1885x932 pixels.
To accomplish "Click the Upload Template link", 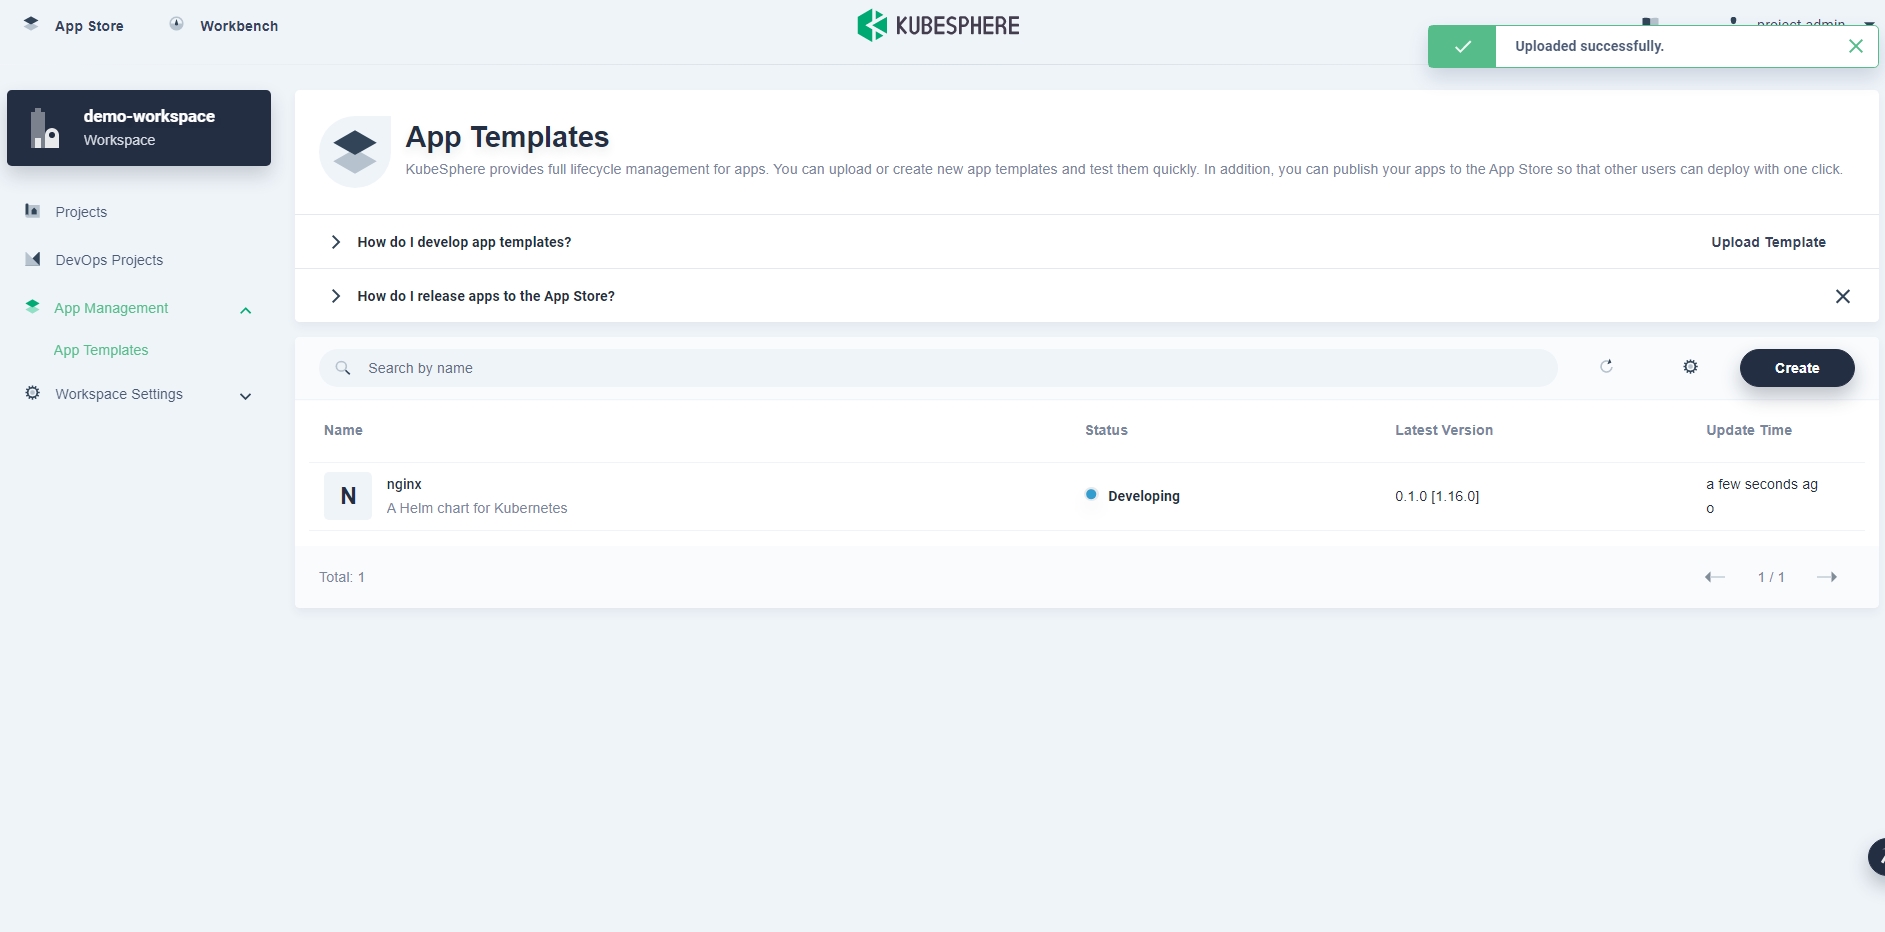I will 1767,242.
